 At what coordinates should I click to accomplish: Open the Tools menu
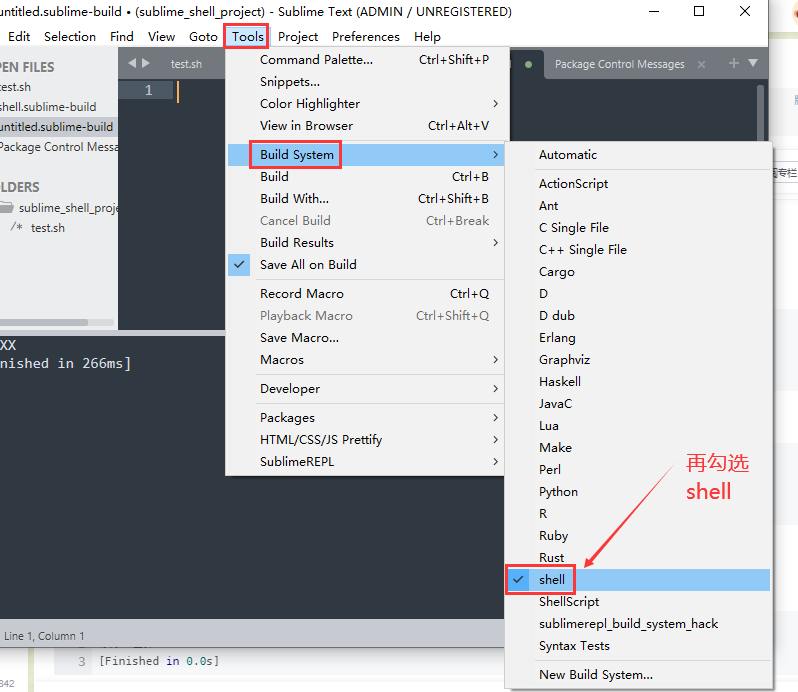248,37
